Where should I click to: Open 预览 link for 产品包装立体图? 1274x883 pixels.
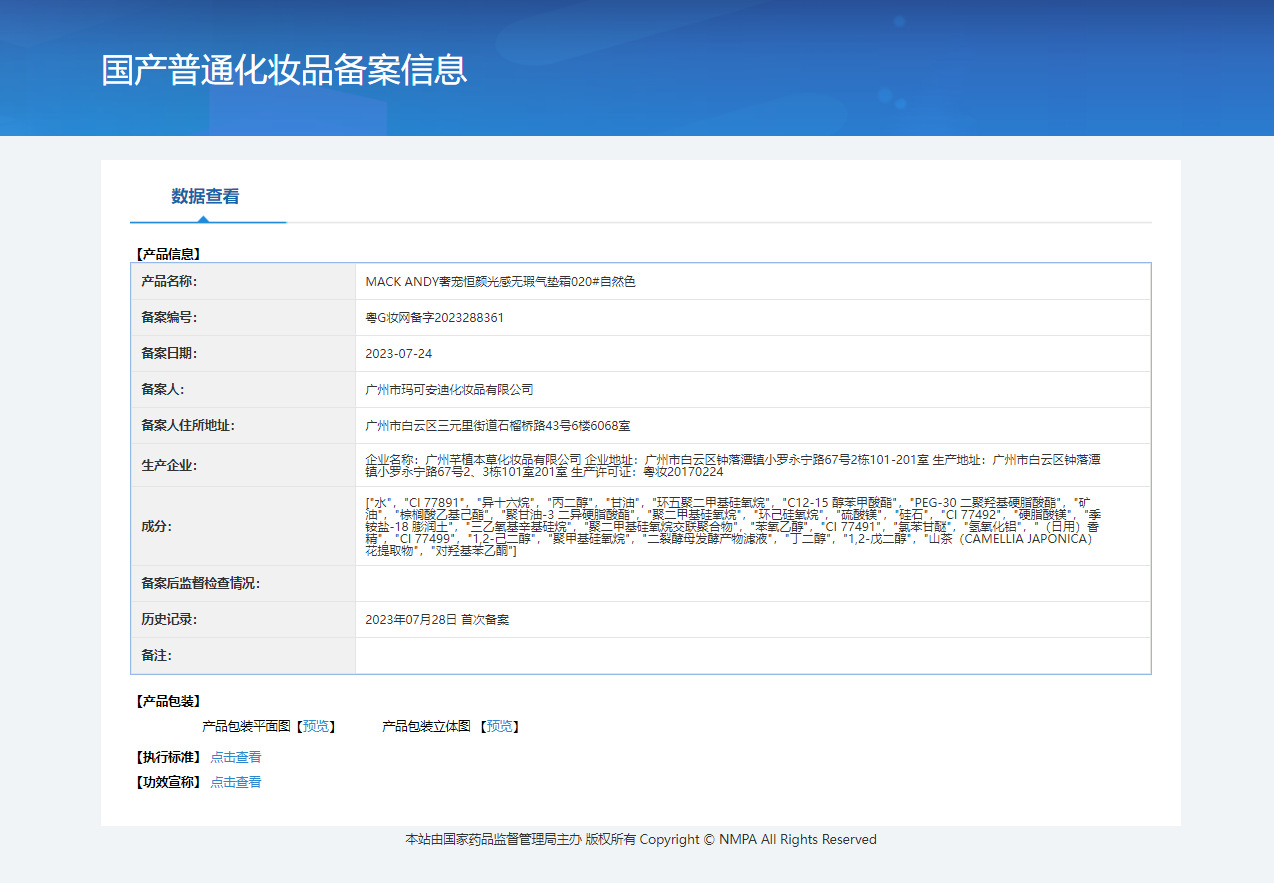point(500,727)
